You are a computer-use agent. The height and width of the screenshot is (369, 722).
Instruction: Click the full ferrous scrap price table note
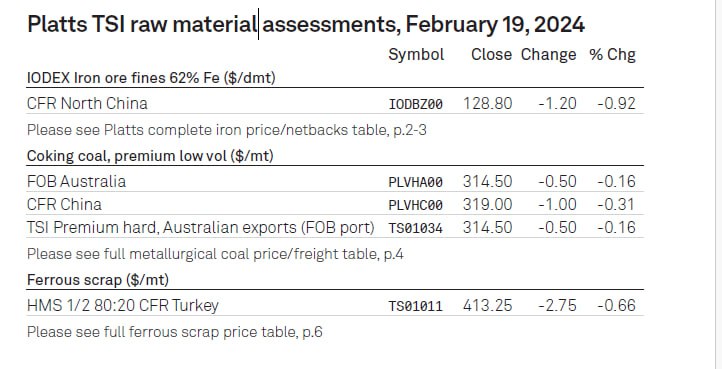tap(175, 332)
